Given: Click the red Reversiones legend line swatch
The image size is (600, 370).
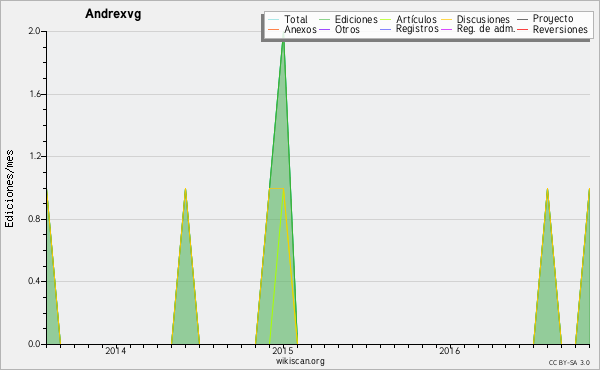Looking at the screenshot, I should [523, 29].
